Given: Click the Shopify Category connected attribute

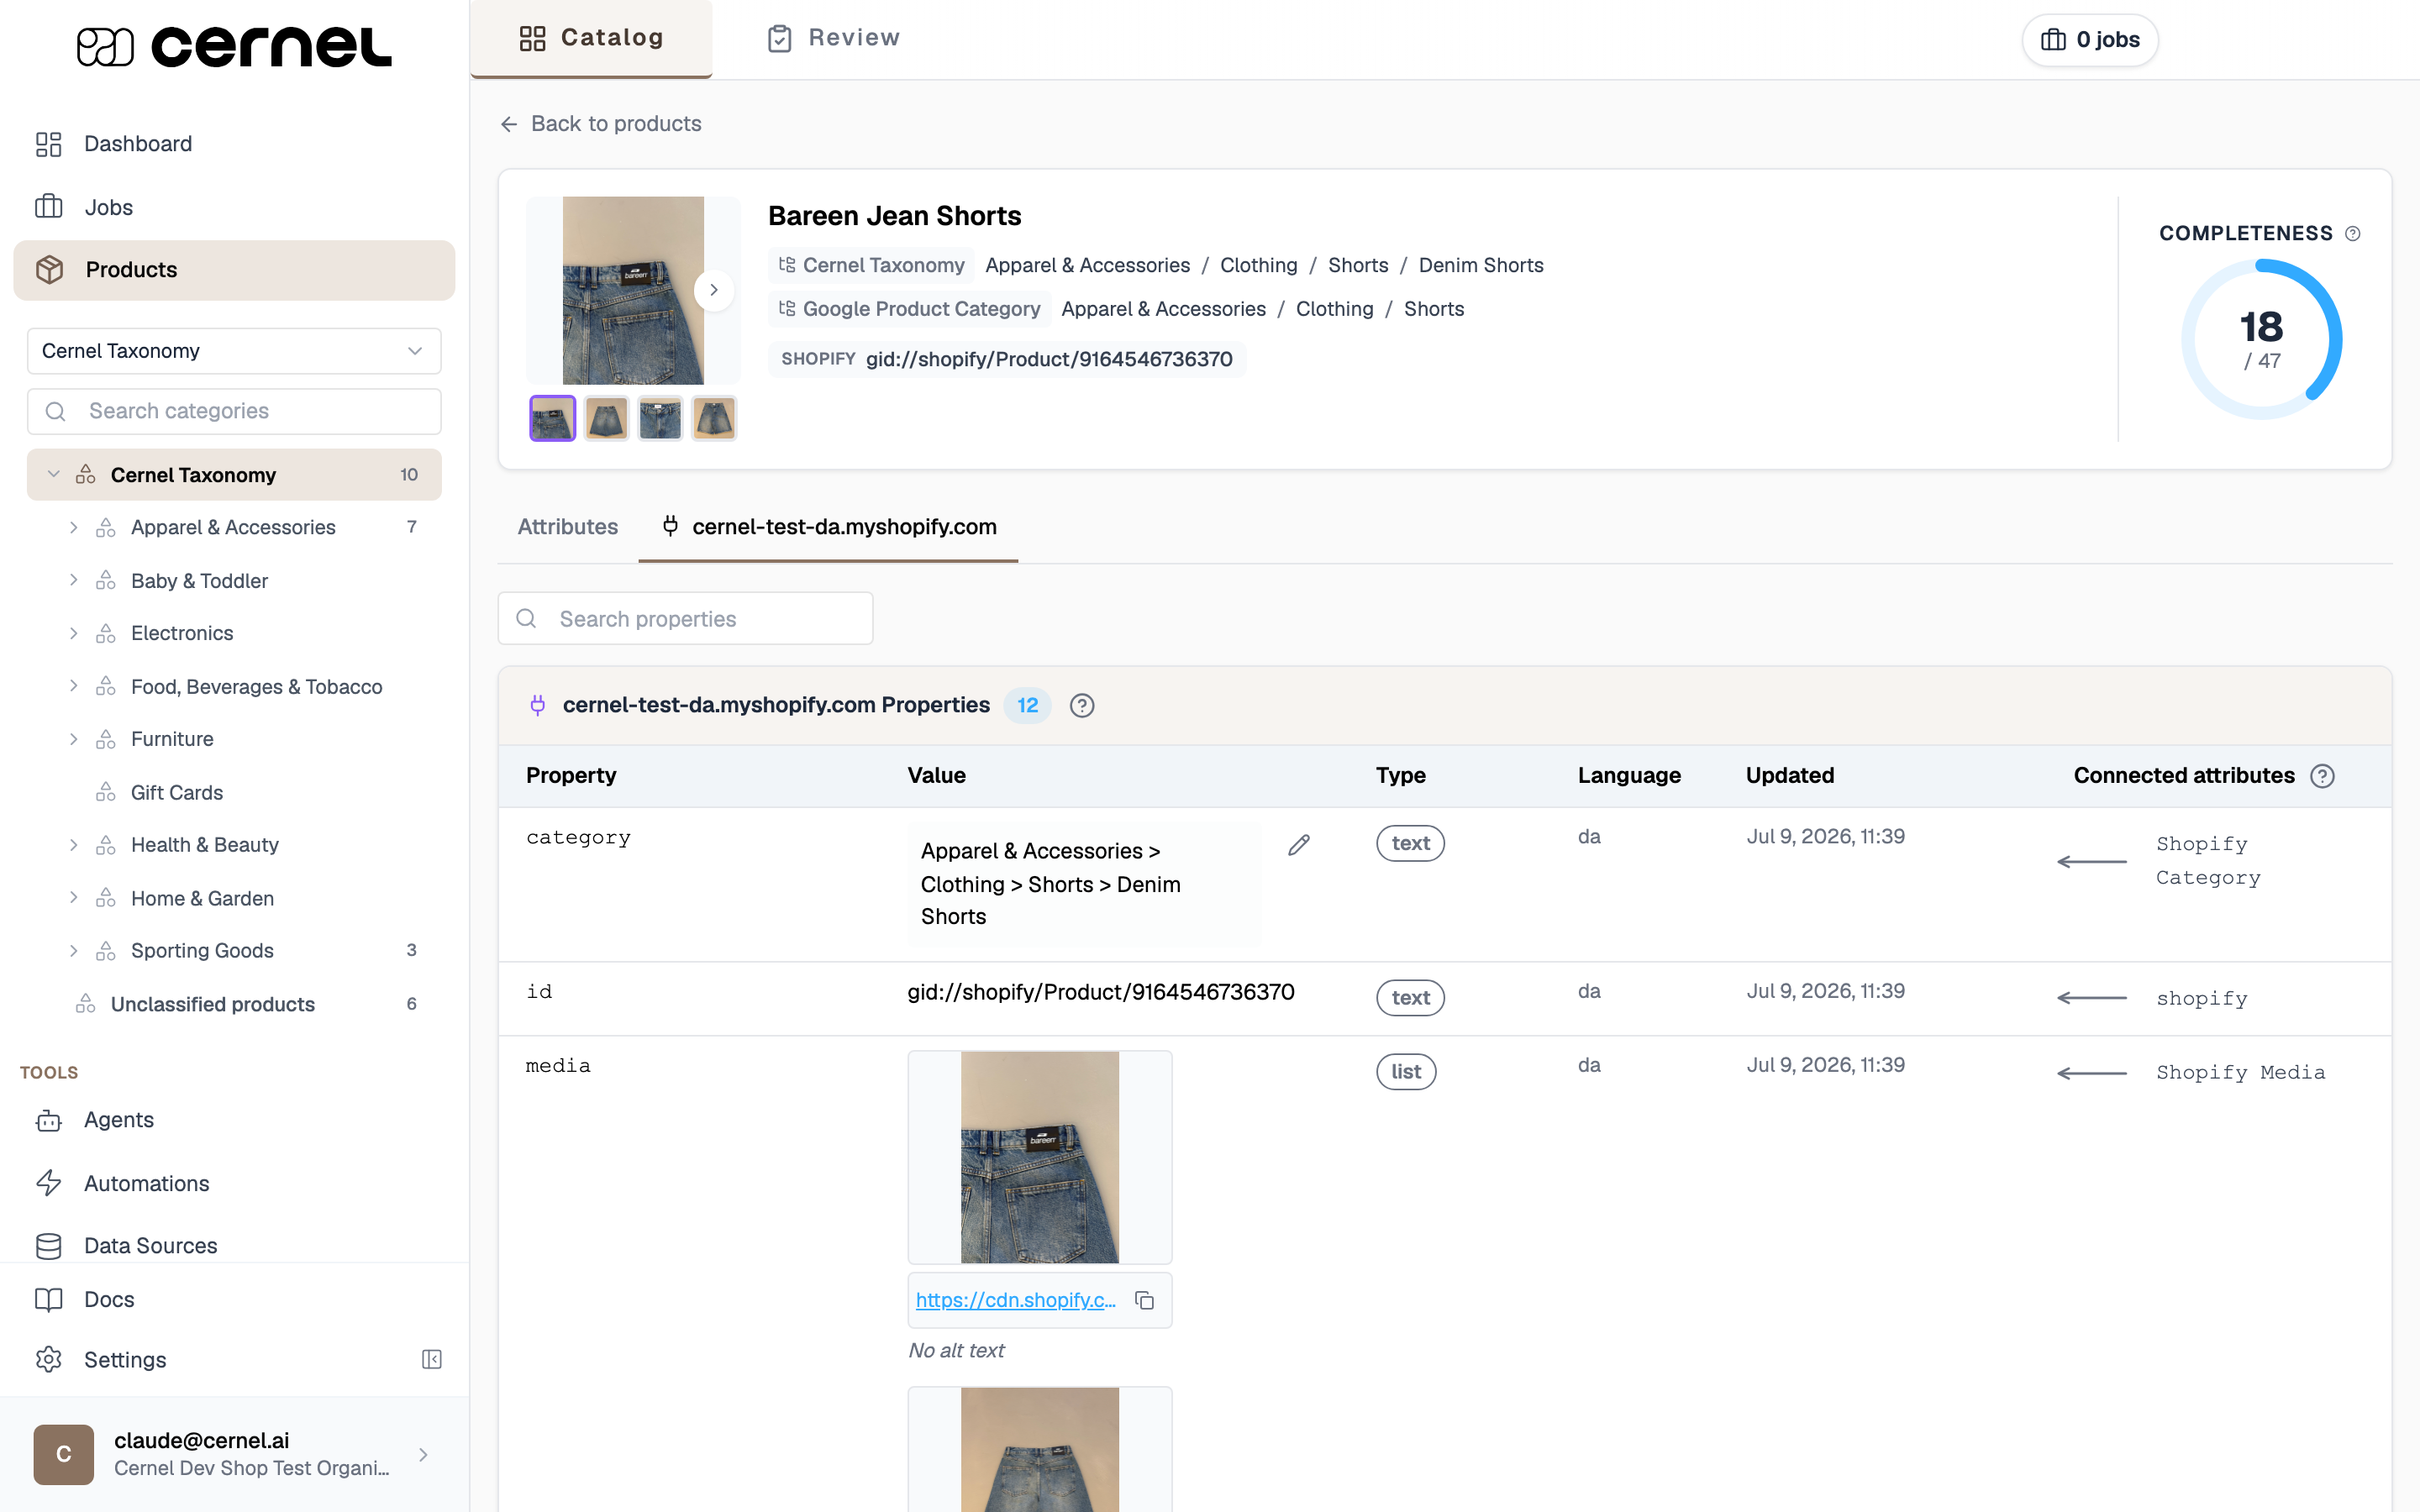Looking at the screenshot, I should point(2208,861).
